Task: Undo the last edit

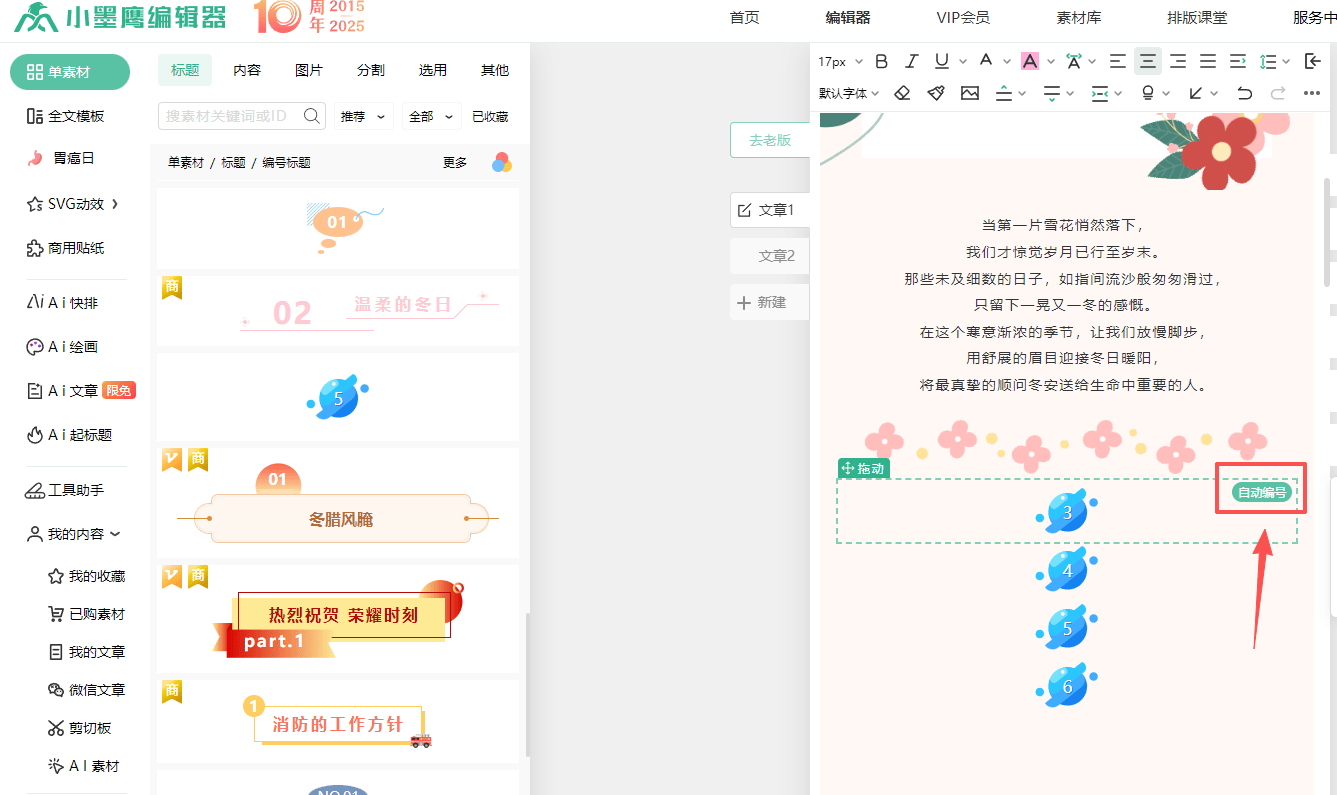Action: click(1244, 93)
